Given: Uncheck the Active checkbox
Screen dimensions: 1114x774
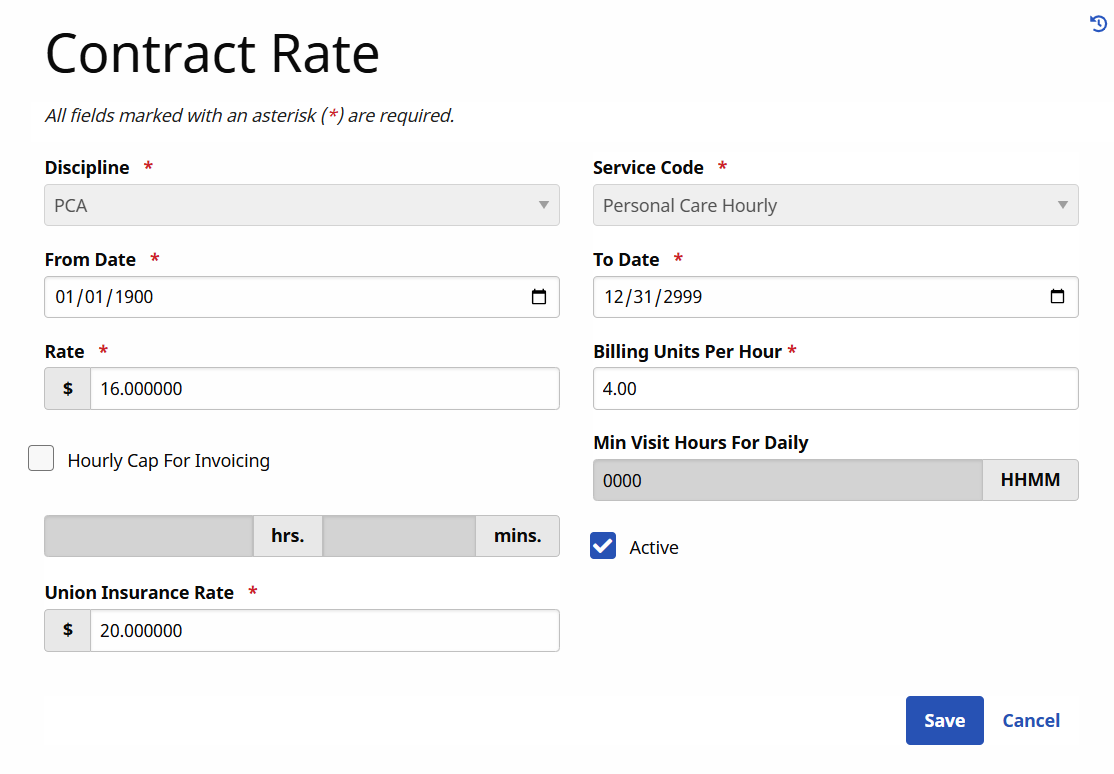Looking at the screenshot, I should point(602,546).
